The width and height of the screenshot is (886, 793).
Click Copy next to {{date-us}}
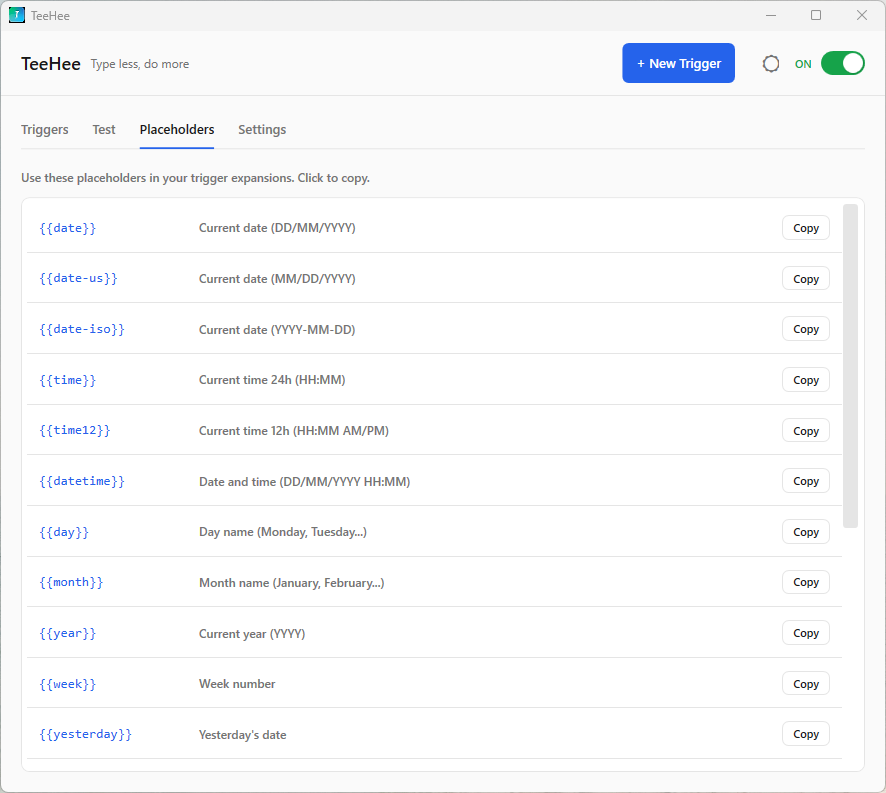(x=805, y=278)
